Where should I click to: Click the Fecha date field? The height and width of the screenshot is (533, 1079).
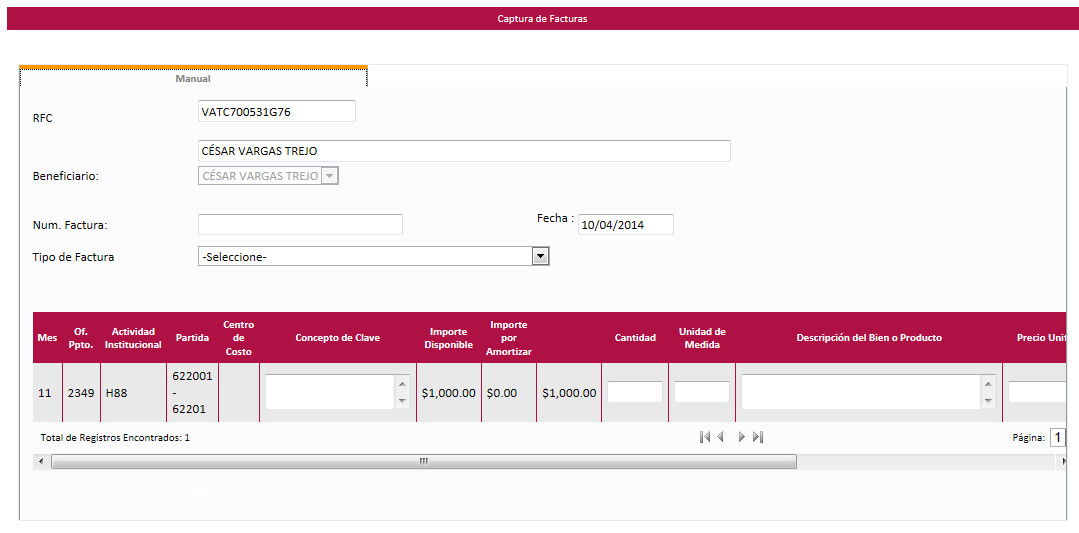point(626,224)
